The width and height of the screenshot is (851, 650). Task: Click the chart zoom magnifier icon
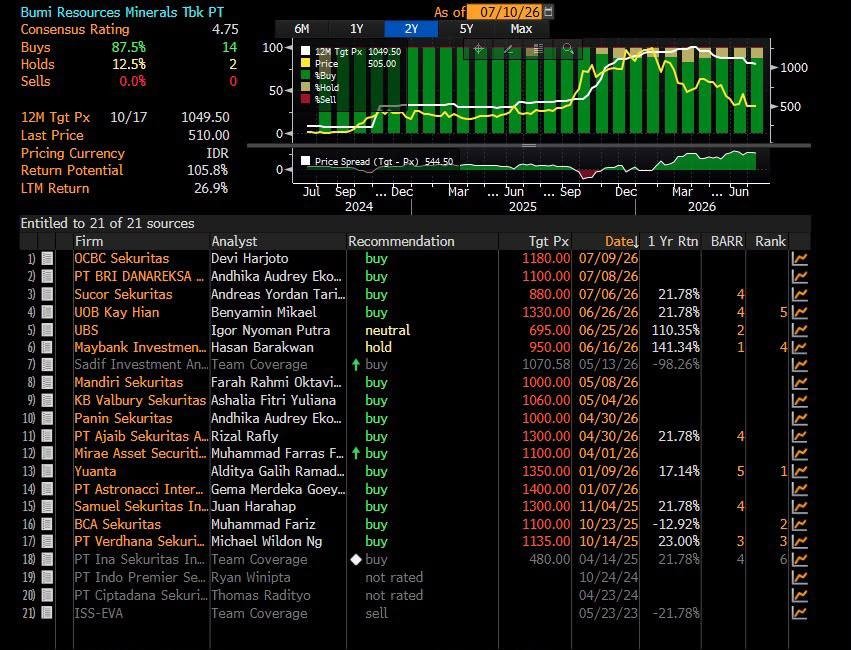pos(568,49)
